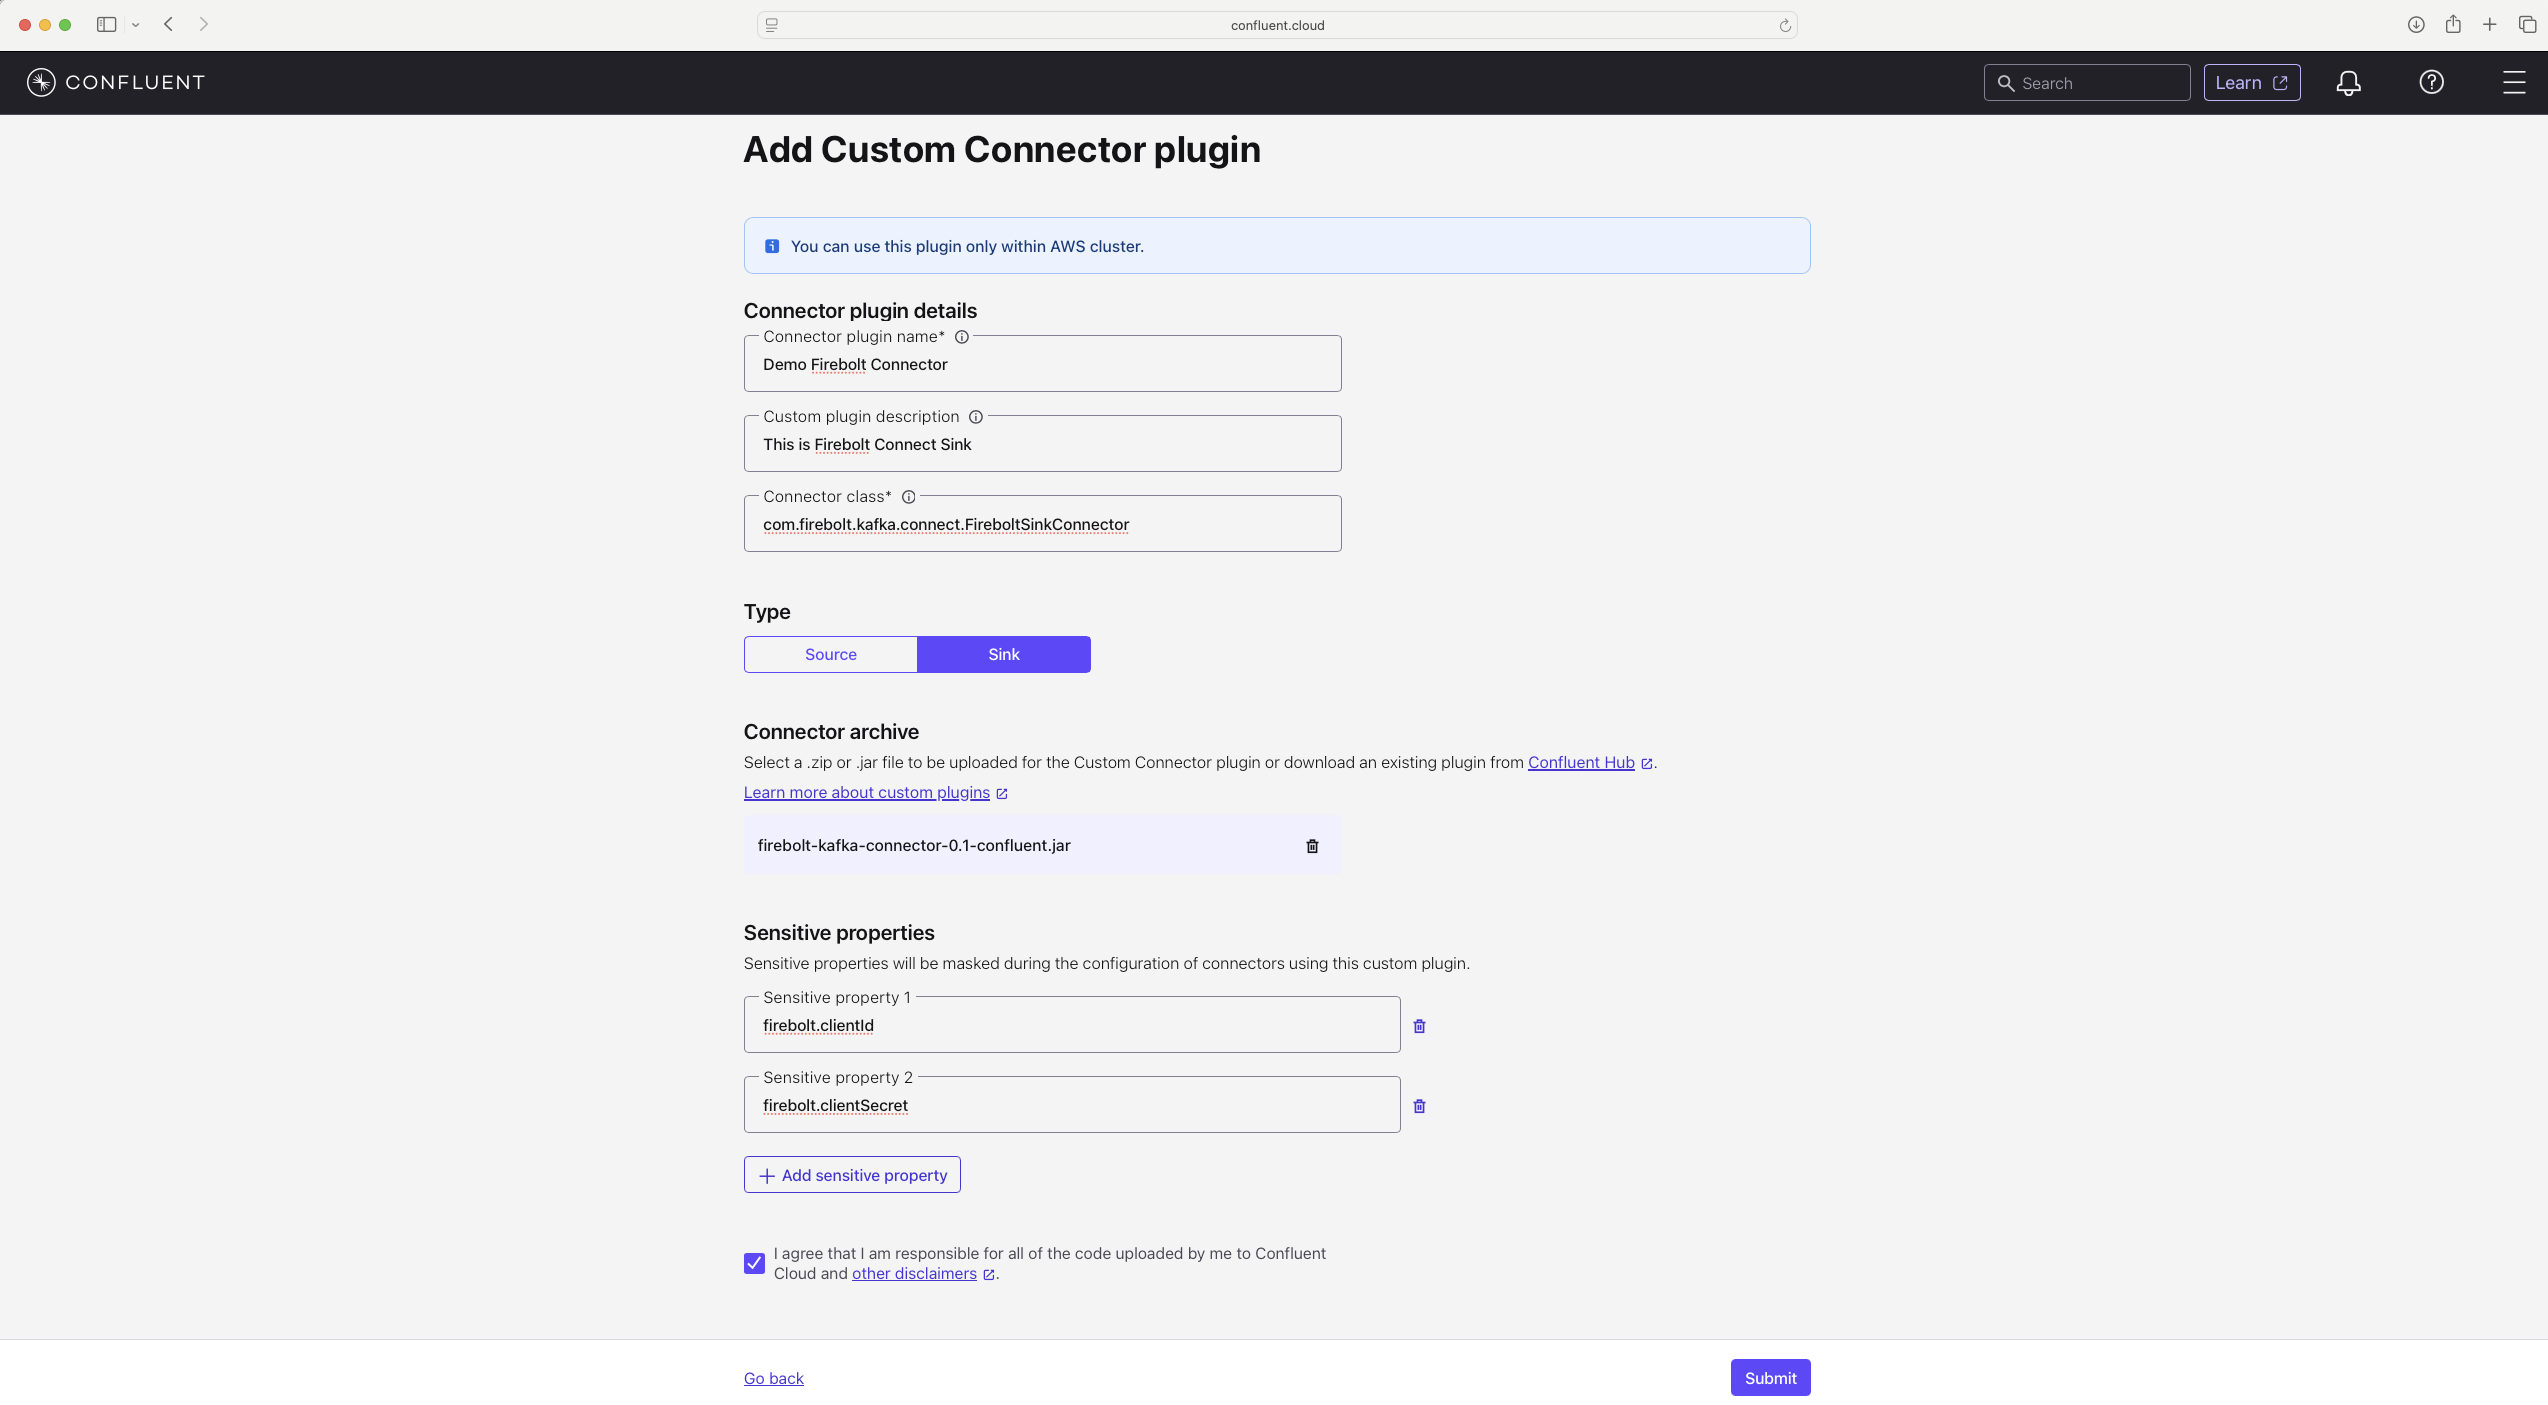Click Add sensitive property button
The height and width of the screenshot is (1405, 2548).
pos(852,1175)
